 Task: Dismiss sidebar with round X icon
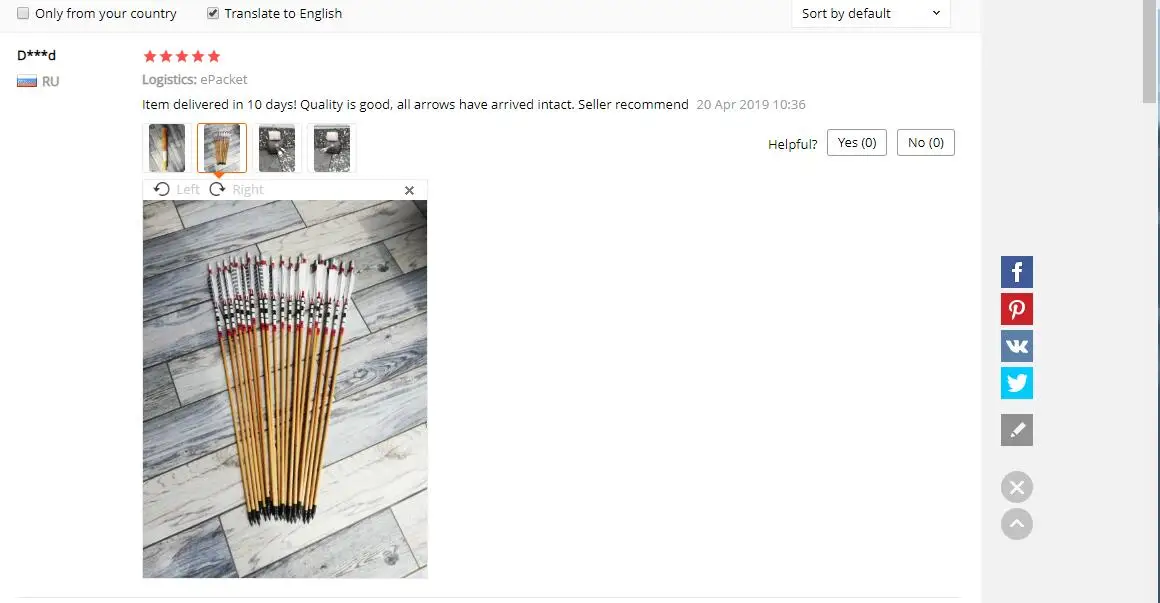point(1016,487)
